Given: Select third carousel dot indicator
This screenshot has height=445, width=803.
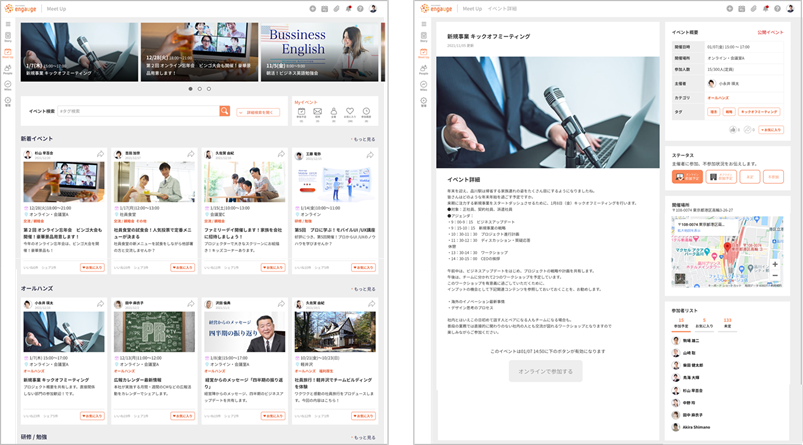Looking at the screenshot, I should pos(208,89).
